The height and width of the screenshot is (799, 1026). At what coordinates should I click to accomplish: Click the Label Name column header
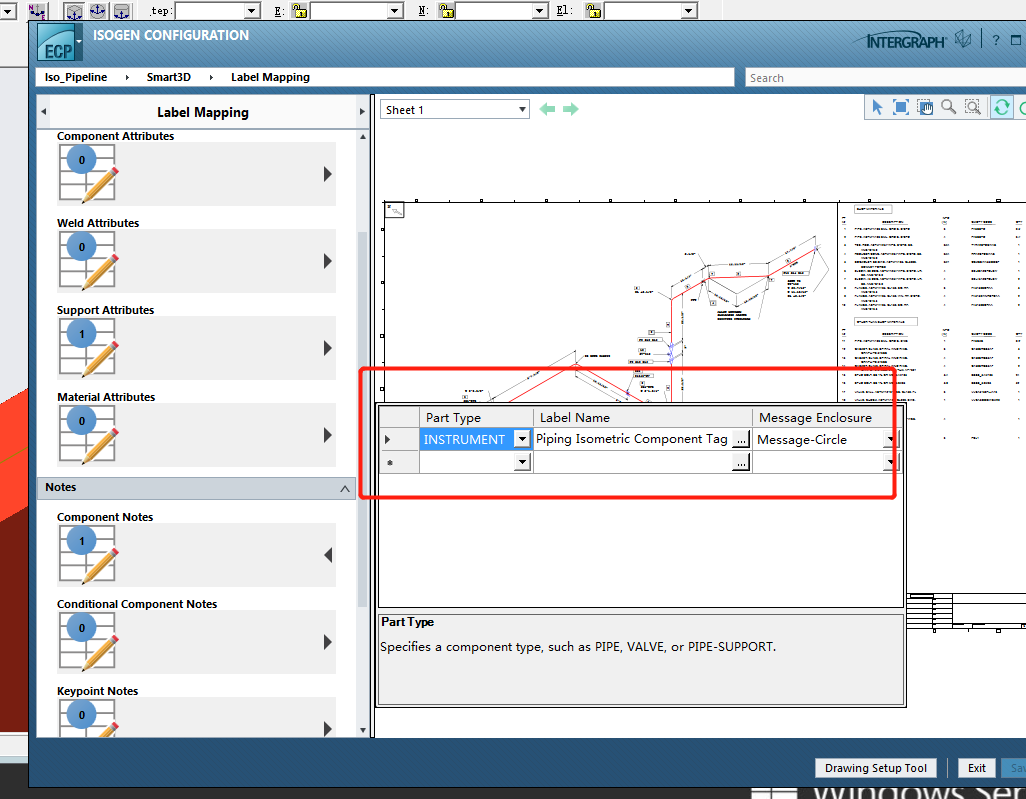pyautogui.click(x=643, y=417)
